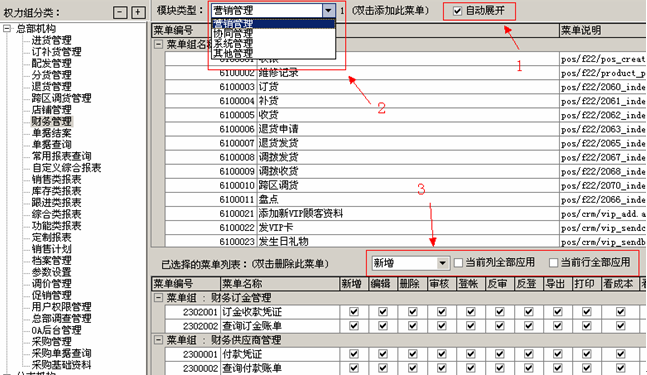Select 财务管理 in the tree

[x=52, y=121]
